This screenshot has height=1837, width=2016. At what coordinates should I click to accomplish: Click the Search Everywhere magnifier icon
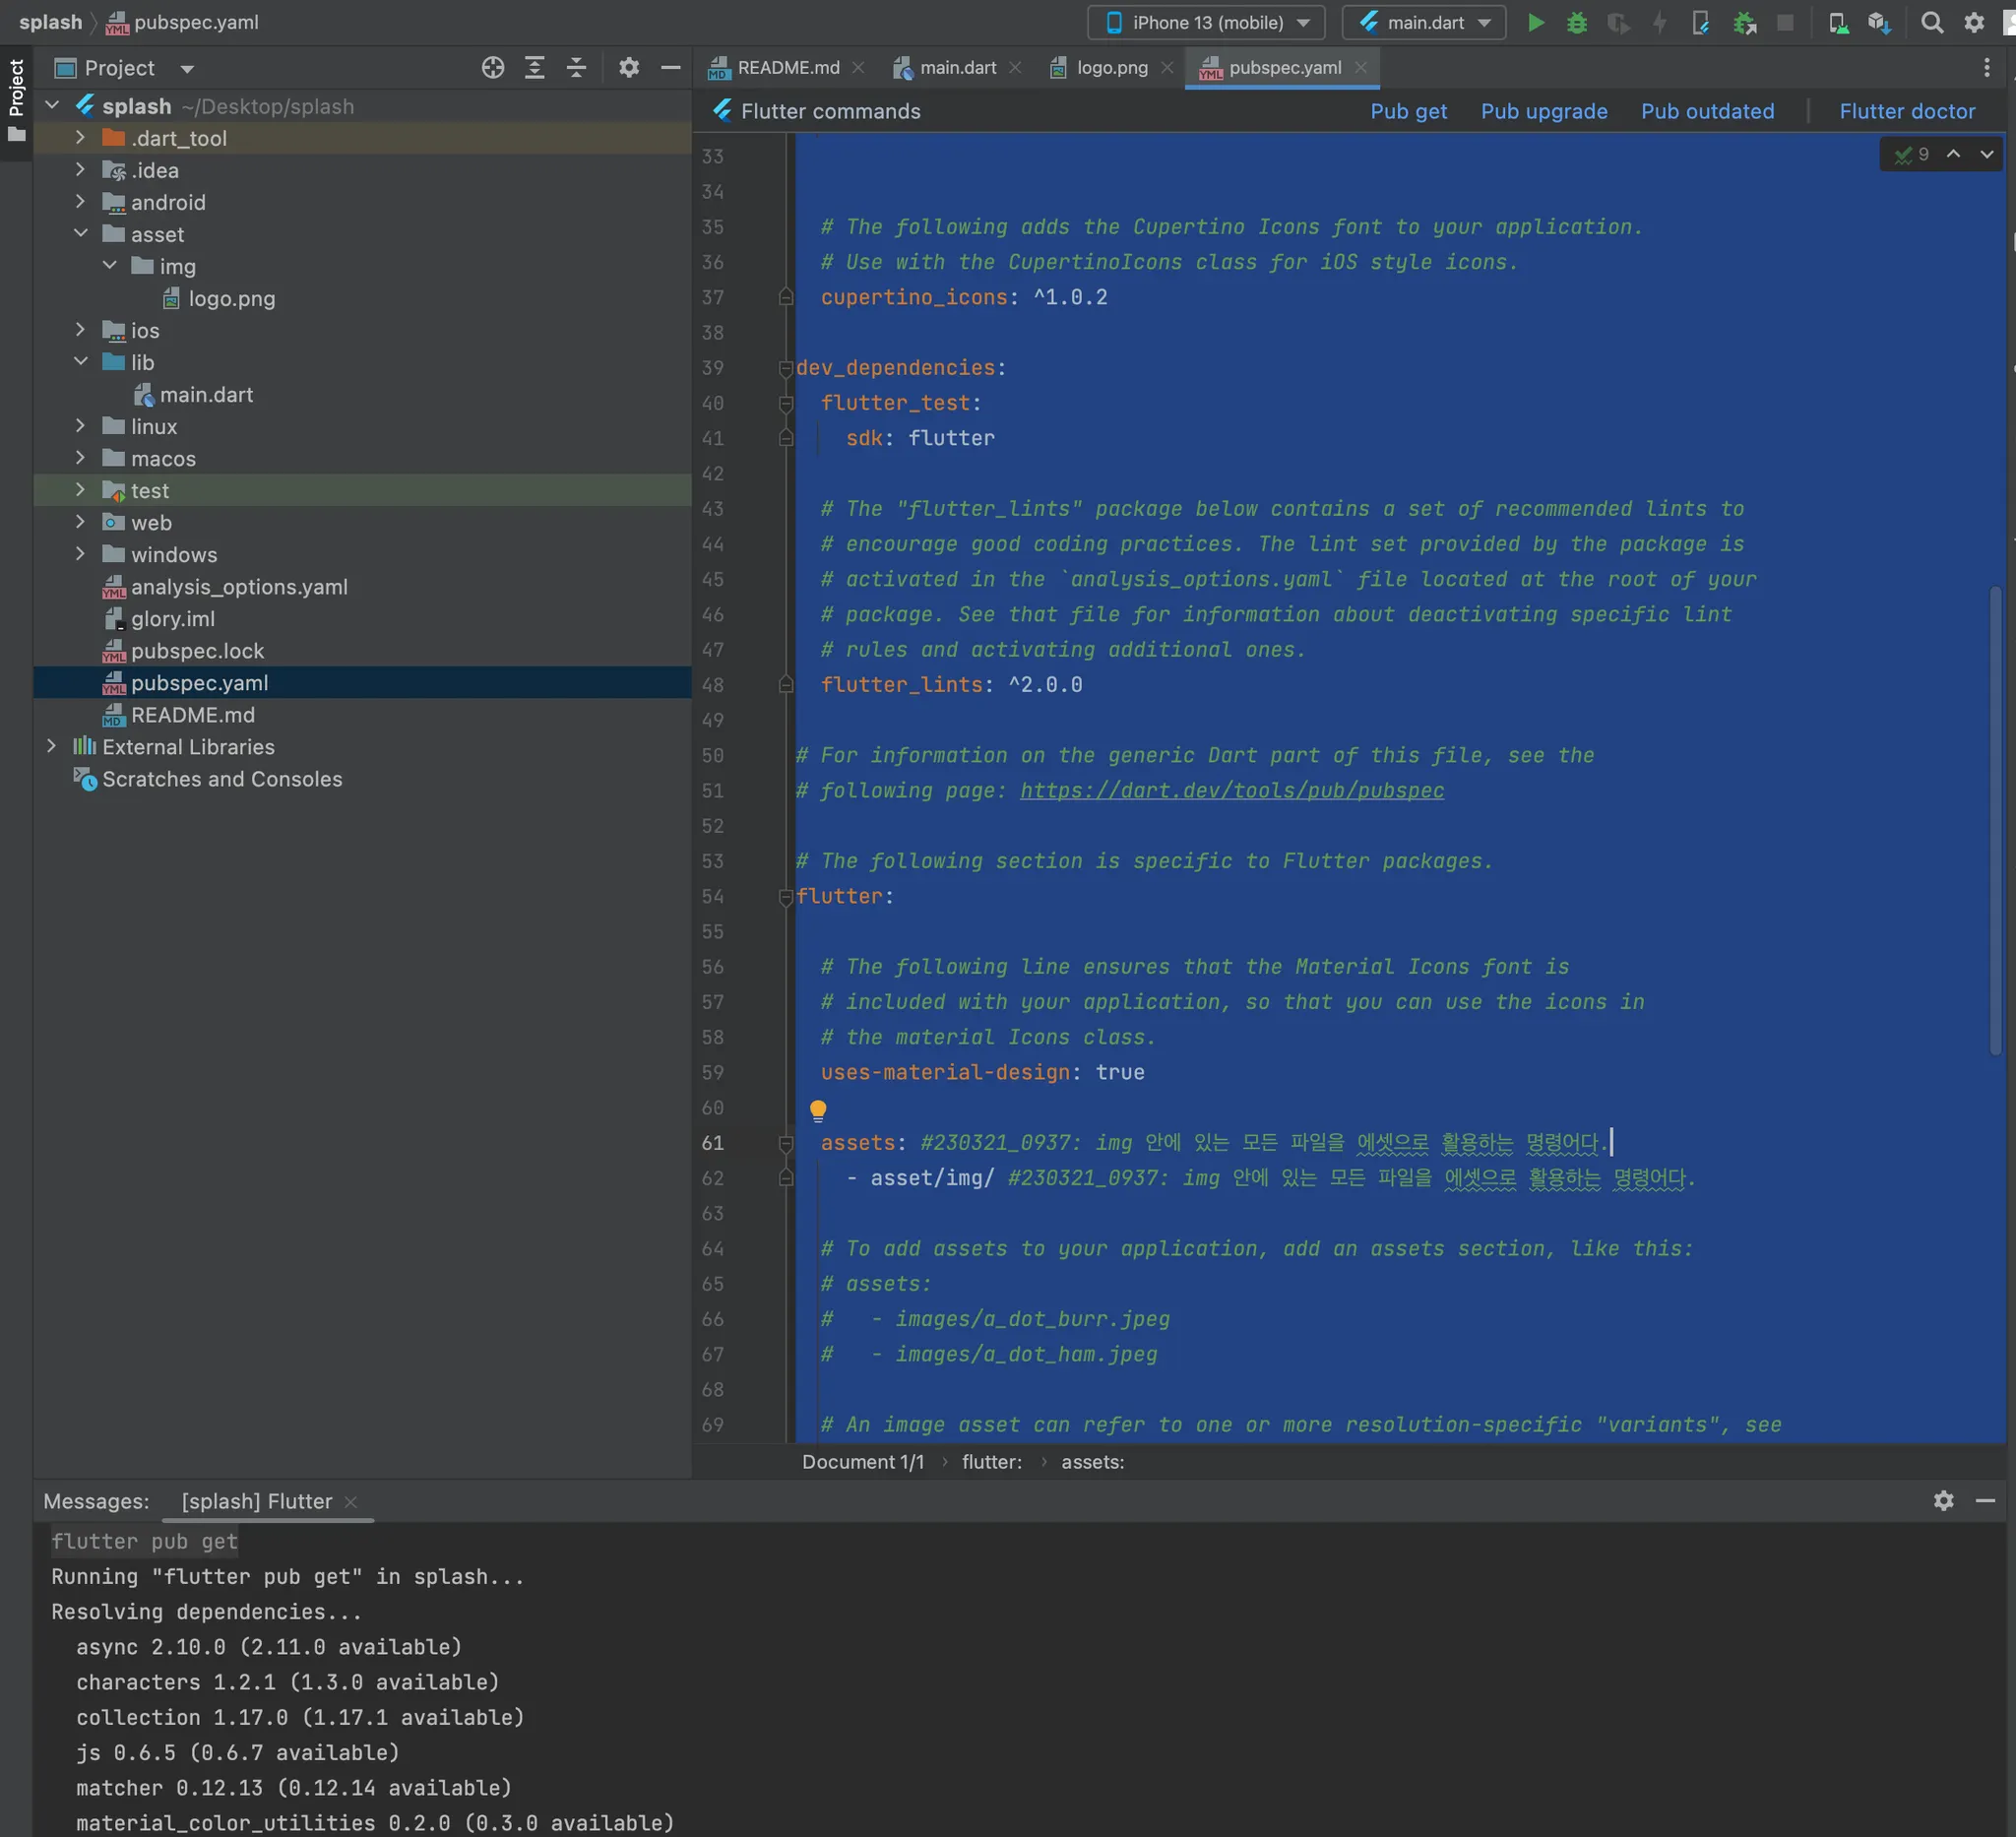[1932, 22]
